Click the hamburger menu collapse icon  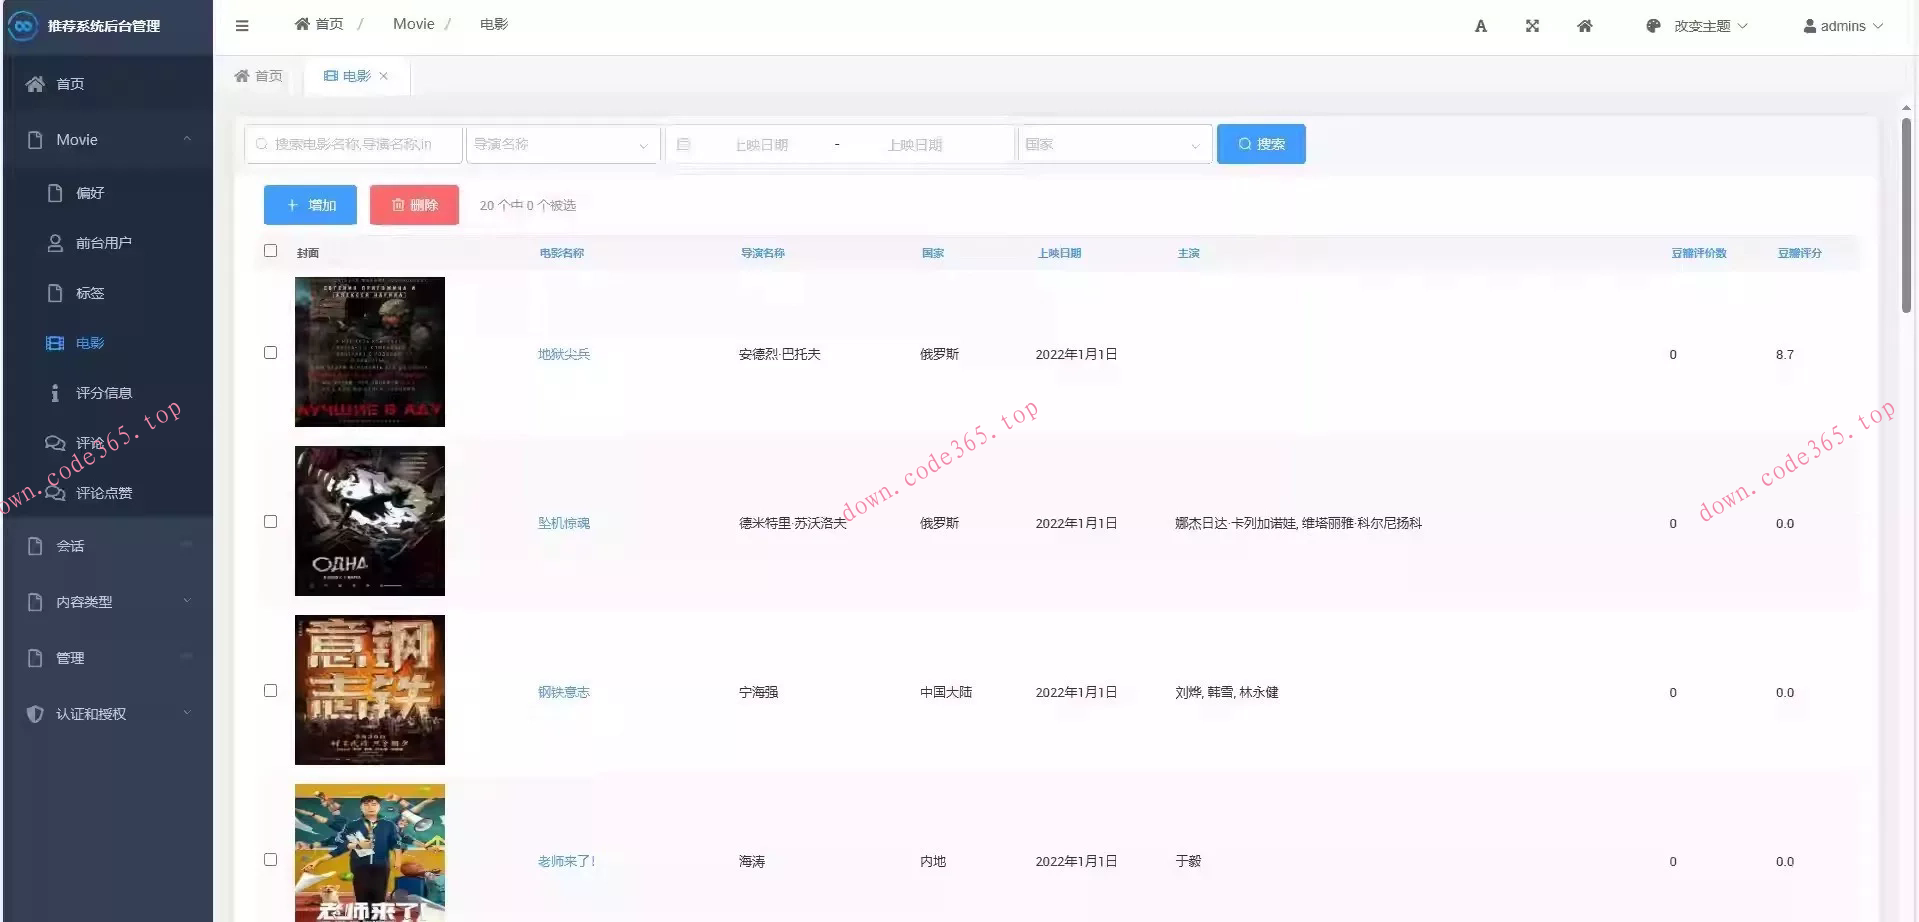(x=242, y=26)
